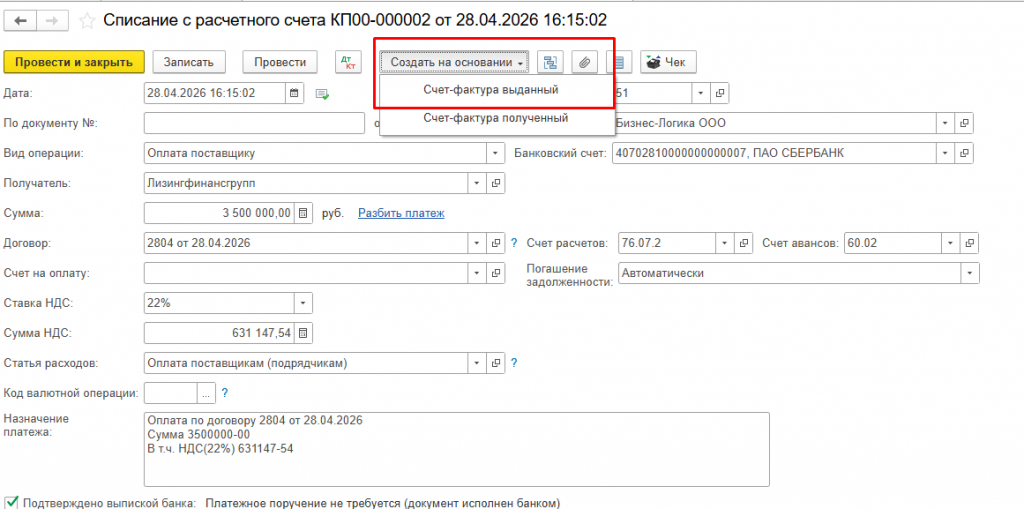Expand the Погашение задолженности dropdown

pyautogui.click(x=970, y=273)
